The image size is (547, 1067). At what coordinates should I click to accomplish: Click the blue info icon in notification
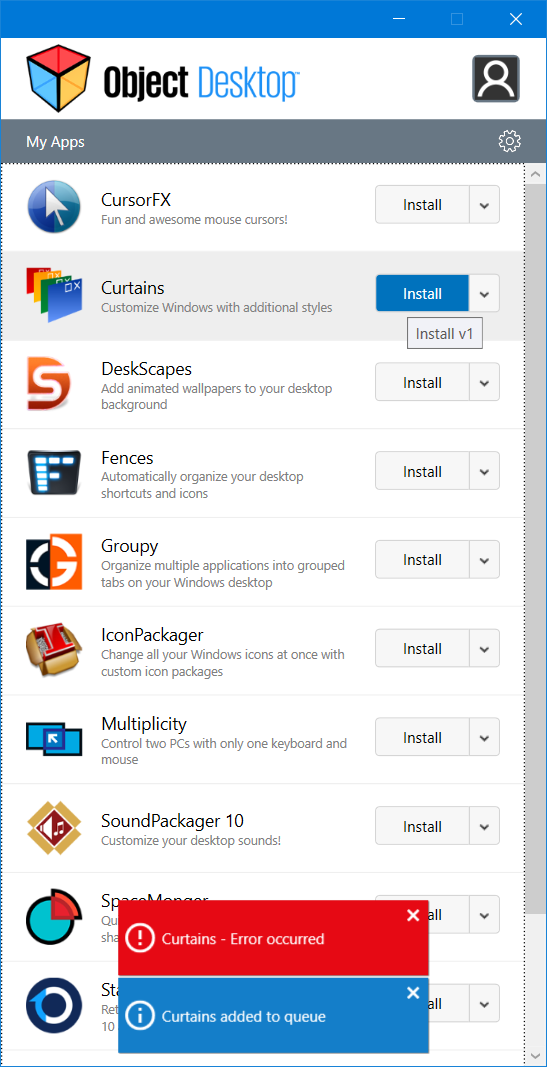[x=141, y=1017]
